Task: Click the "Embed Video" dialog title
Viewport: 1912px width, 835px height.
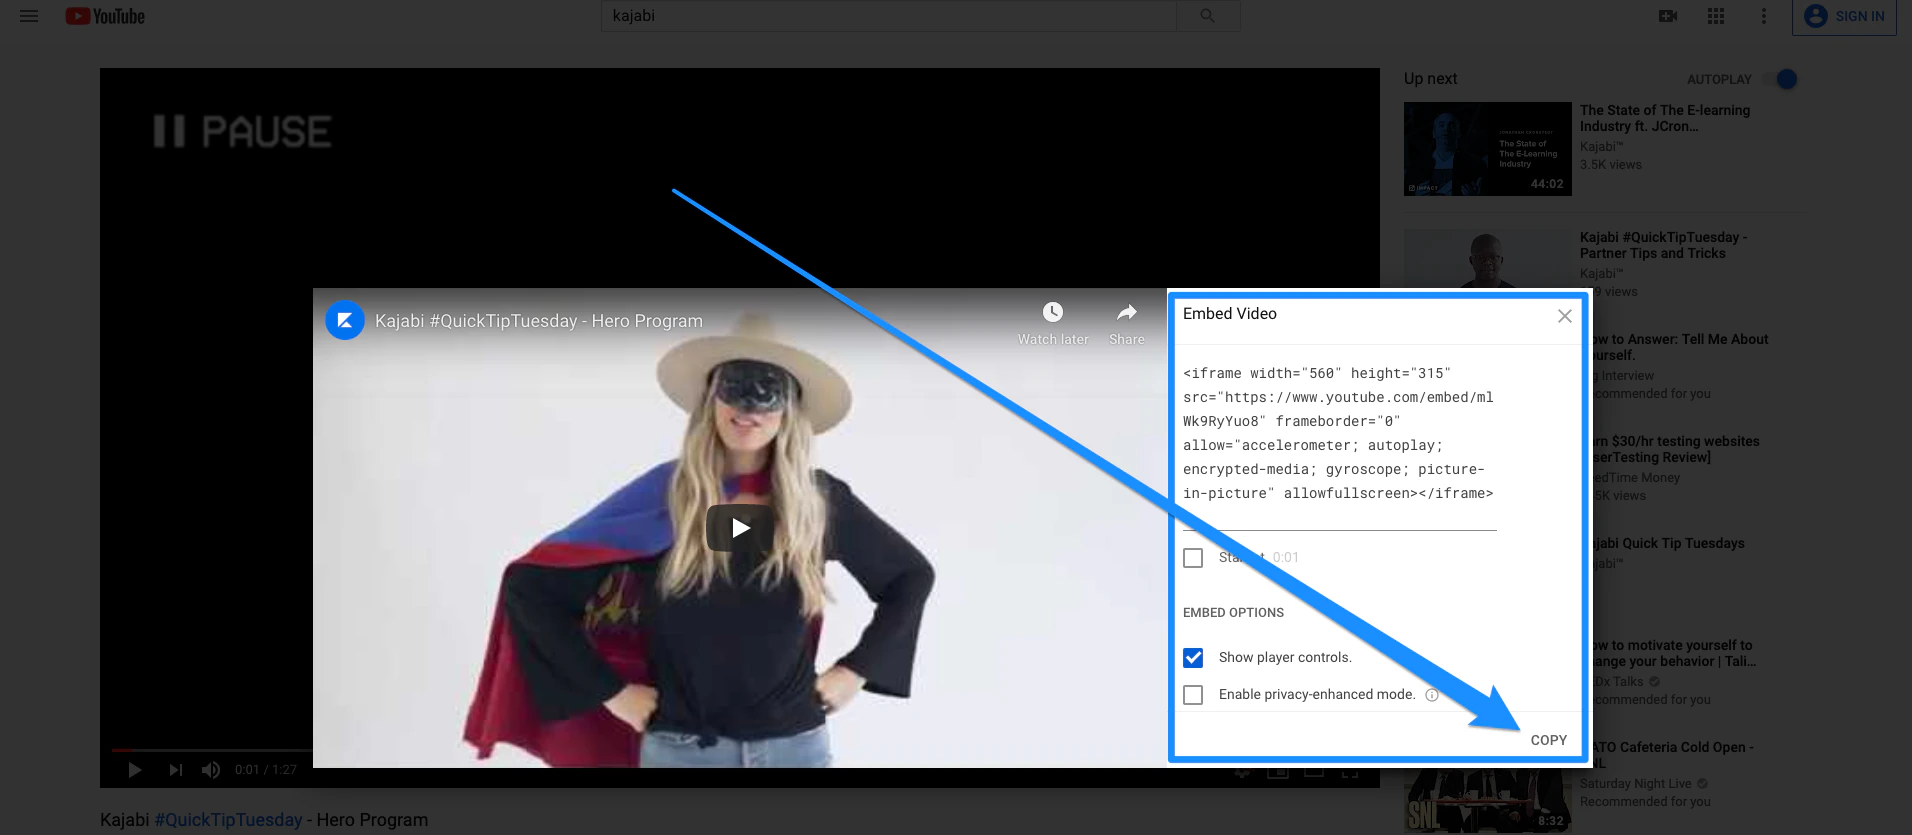Action: [1230, 314]
